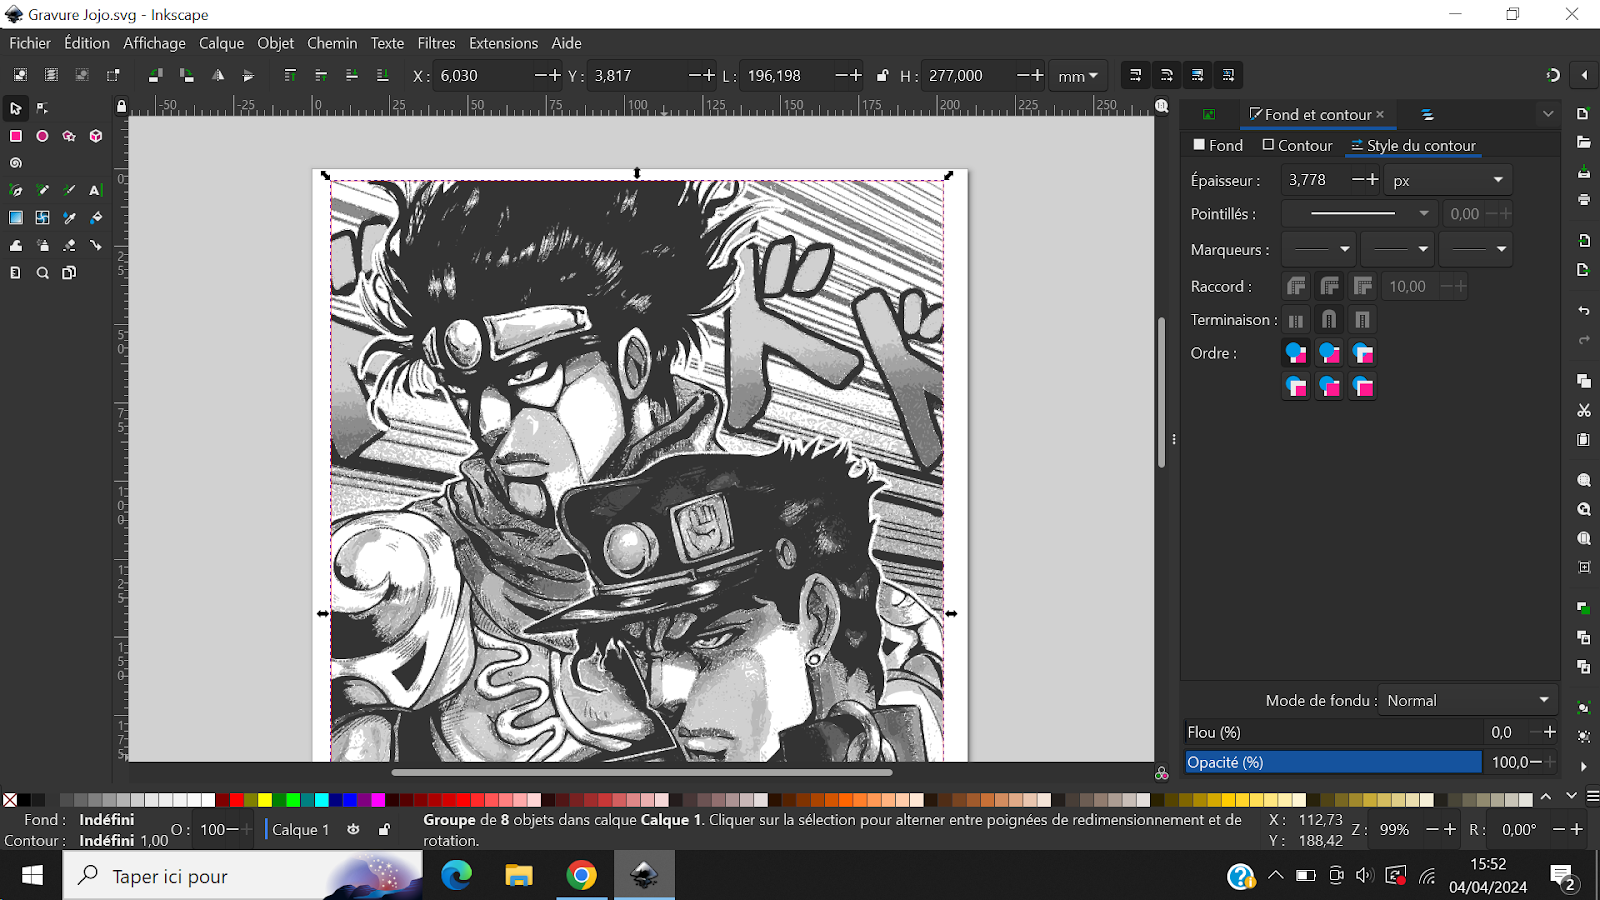Increase Épaisseur with the plus button
This screenshot has width=1600, height=900.
(x=1373, y=179)
